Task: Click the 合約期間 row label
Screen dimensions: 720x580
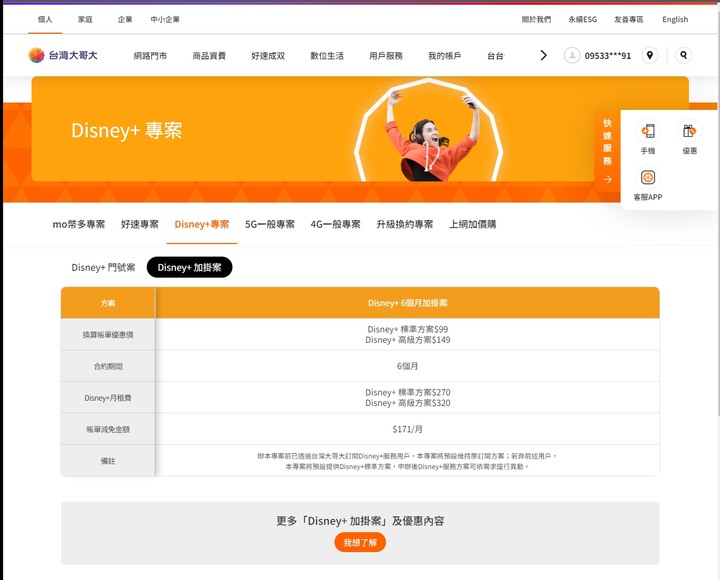Action: 108,366
